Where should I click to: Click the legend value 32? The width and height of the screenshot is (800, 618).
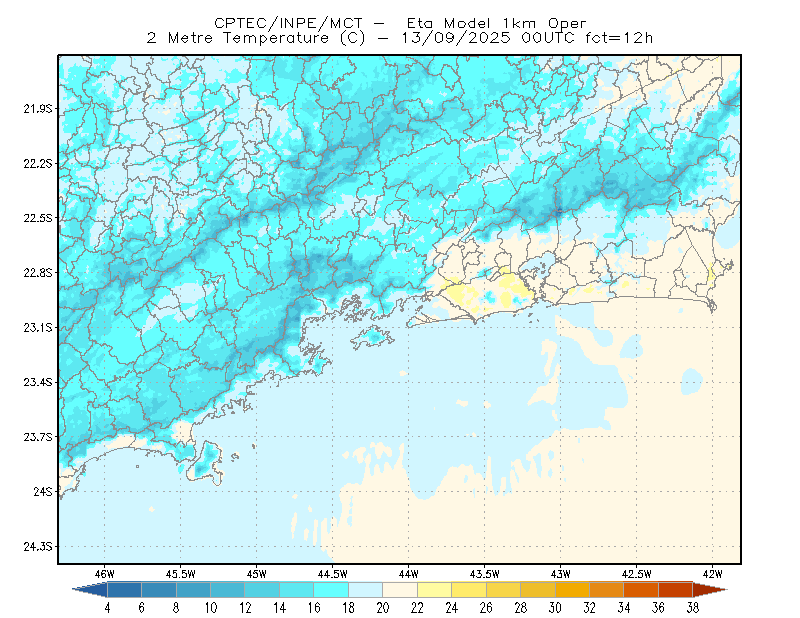[590, 608]
